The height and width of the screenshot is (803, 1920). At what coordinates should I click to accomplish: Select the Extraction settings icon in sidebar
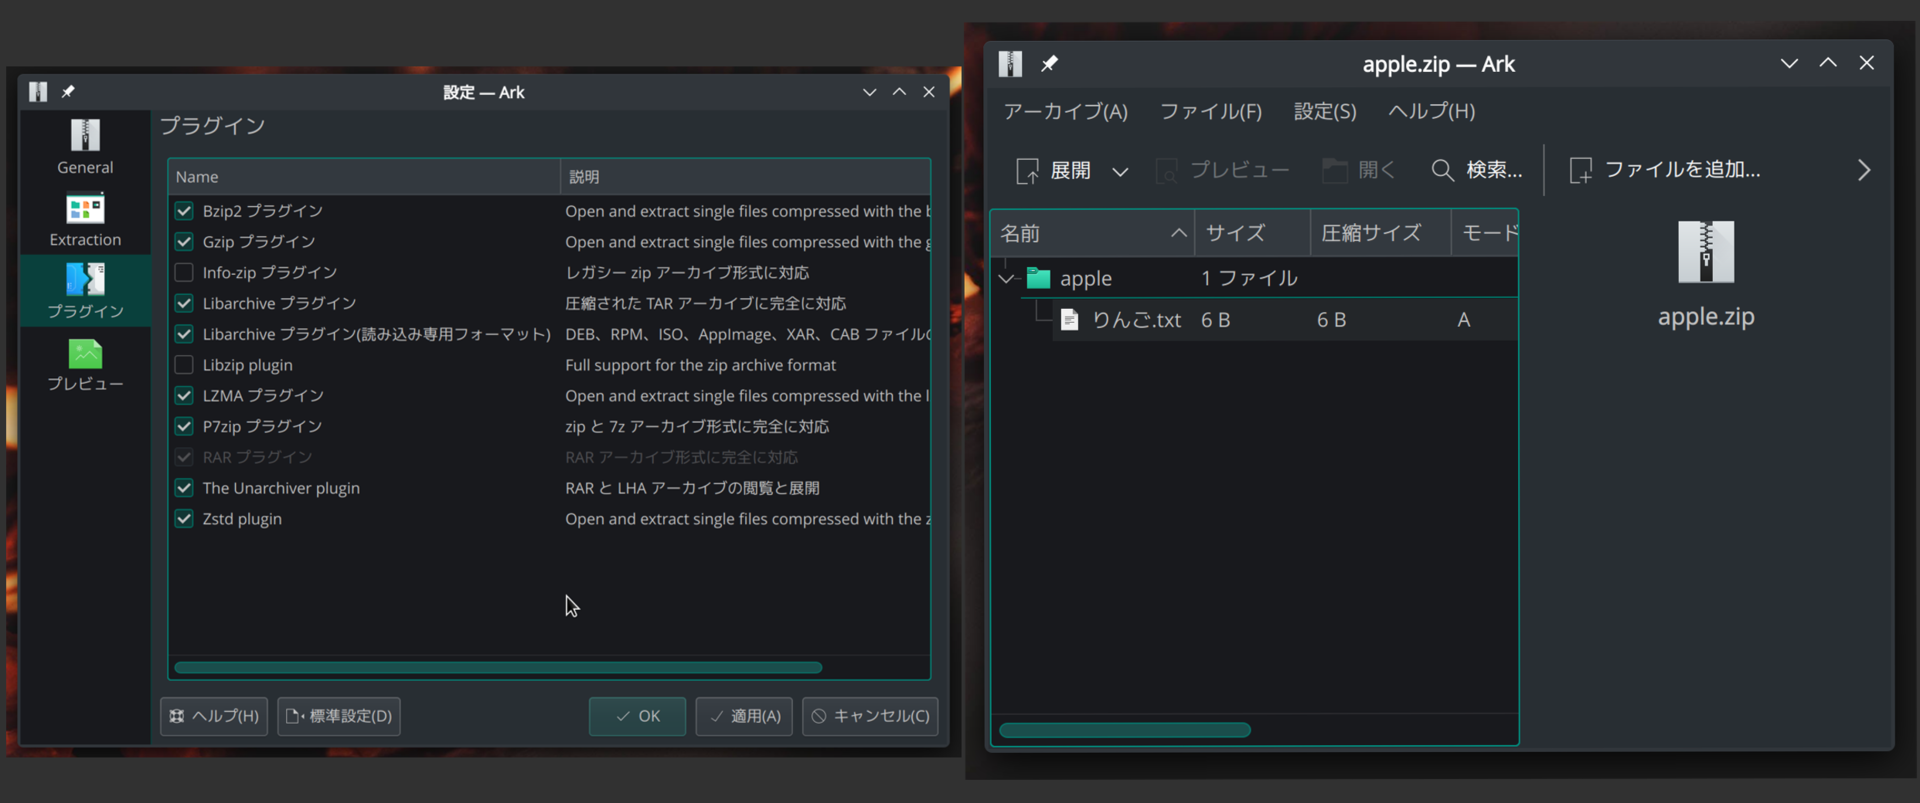point(85,208)
